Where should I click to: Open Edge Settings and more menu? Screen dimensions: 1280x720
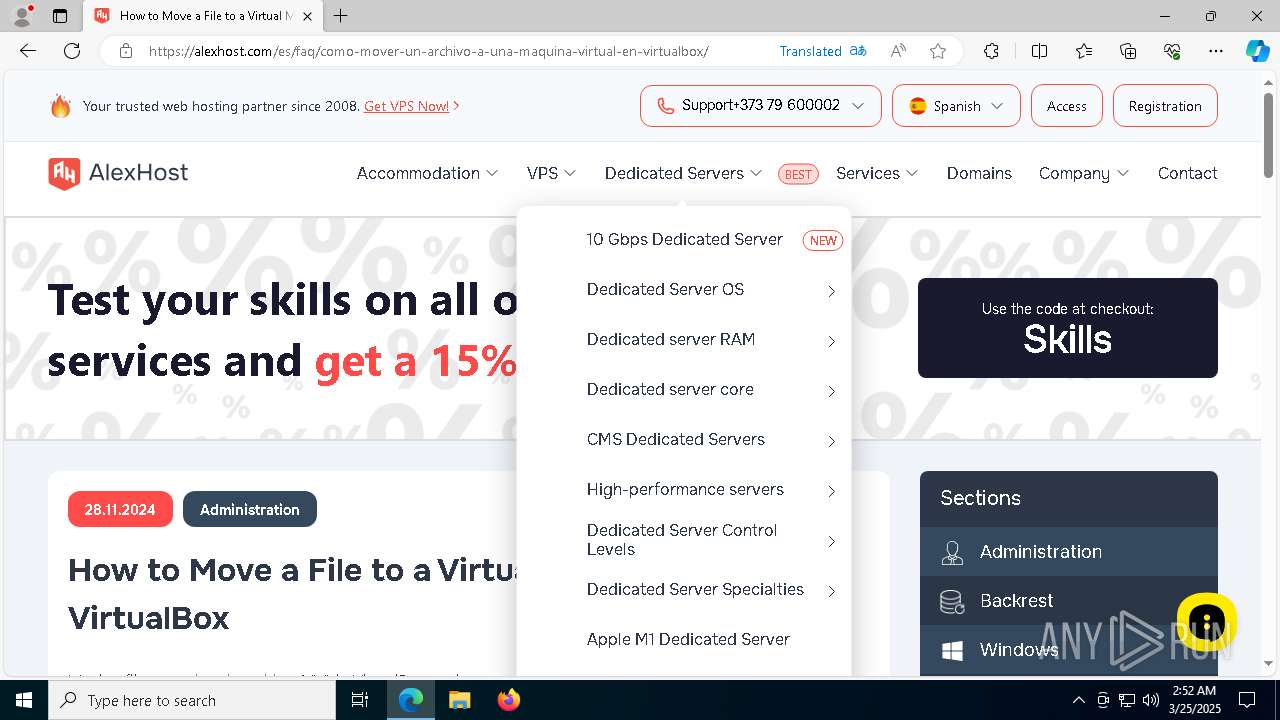click(1216, 51)
